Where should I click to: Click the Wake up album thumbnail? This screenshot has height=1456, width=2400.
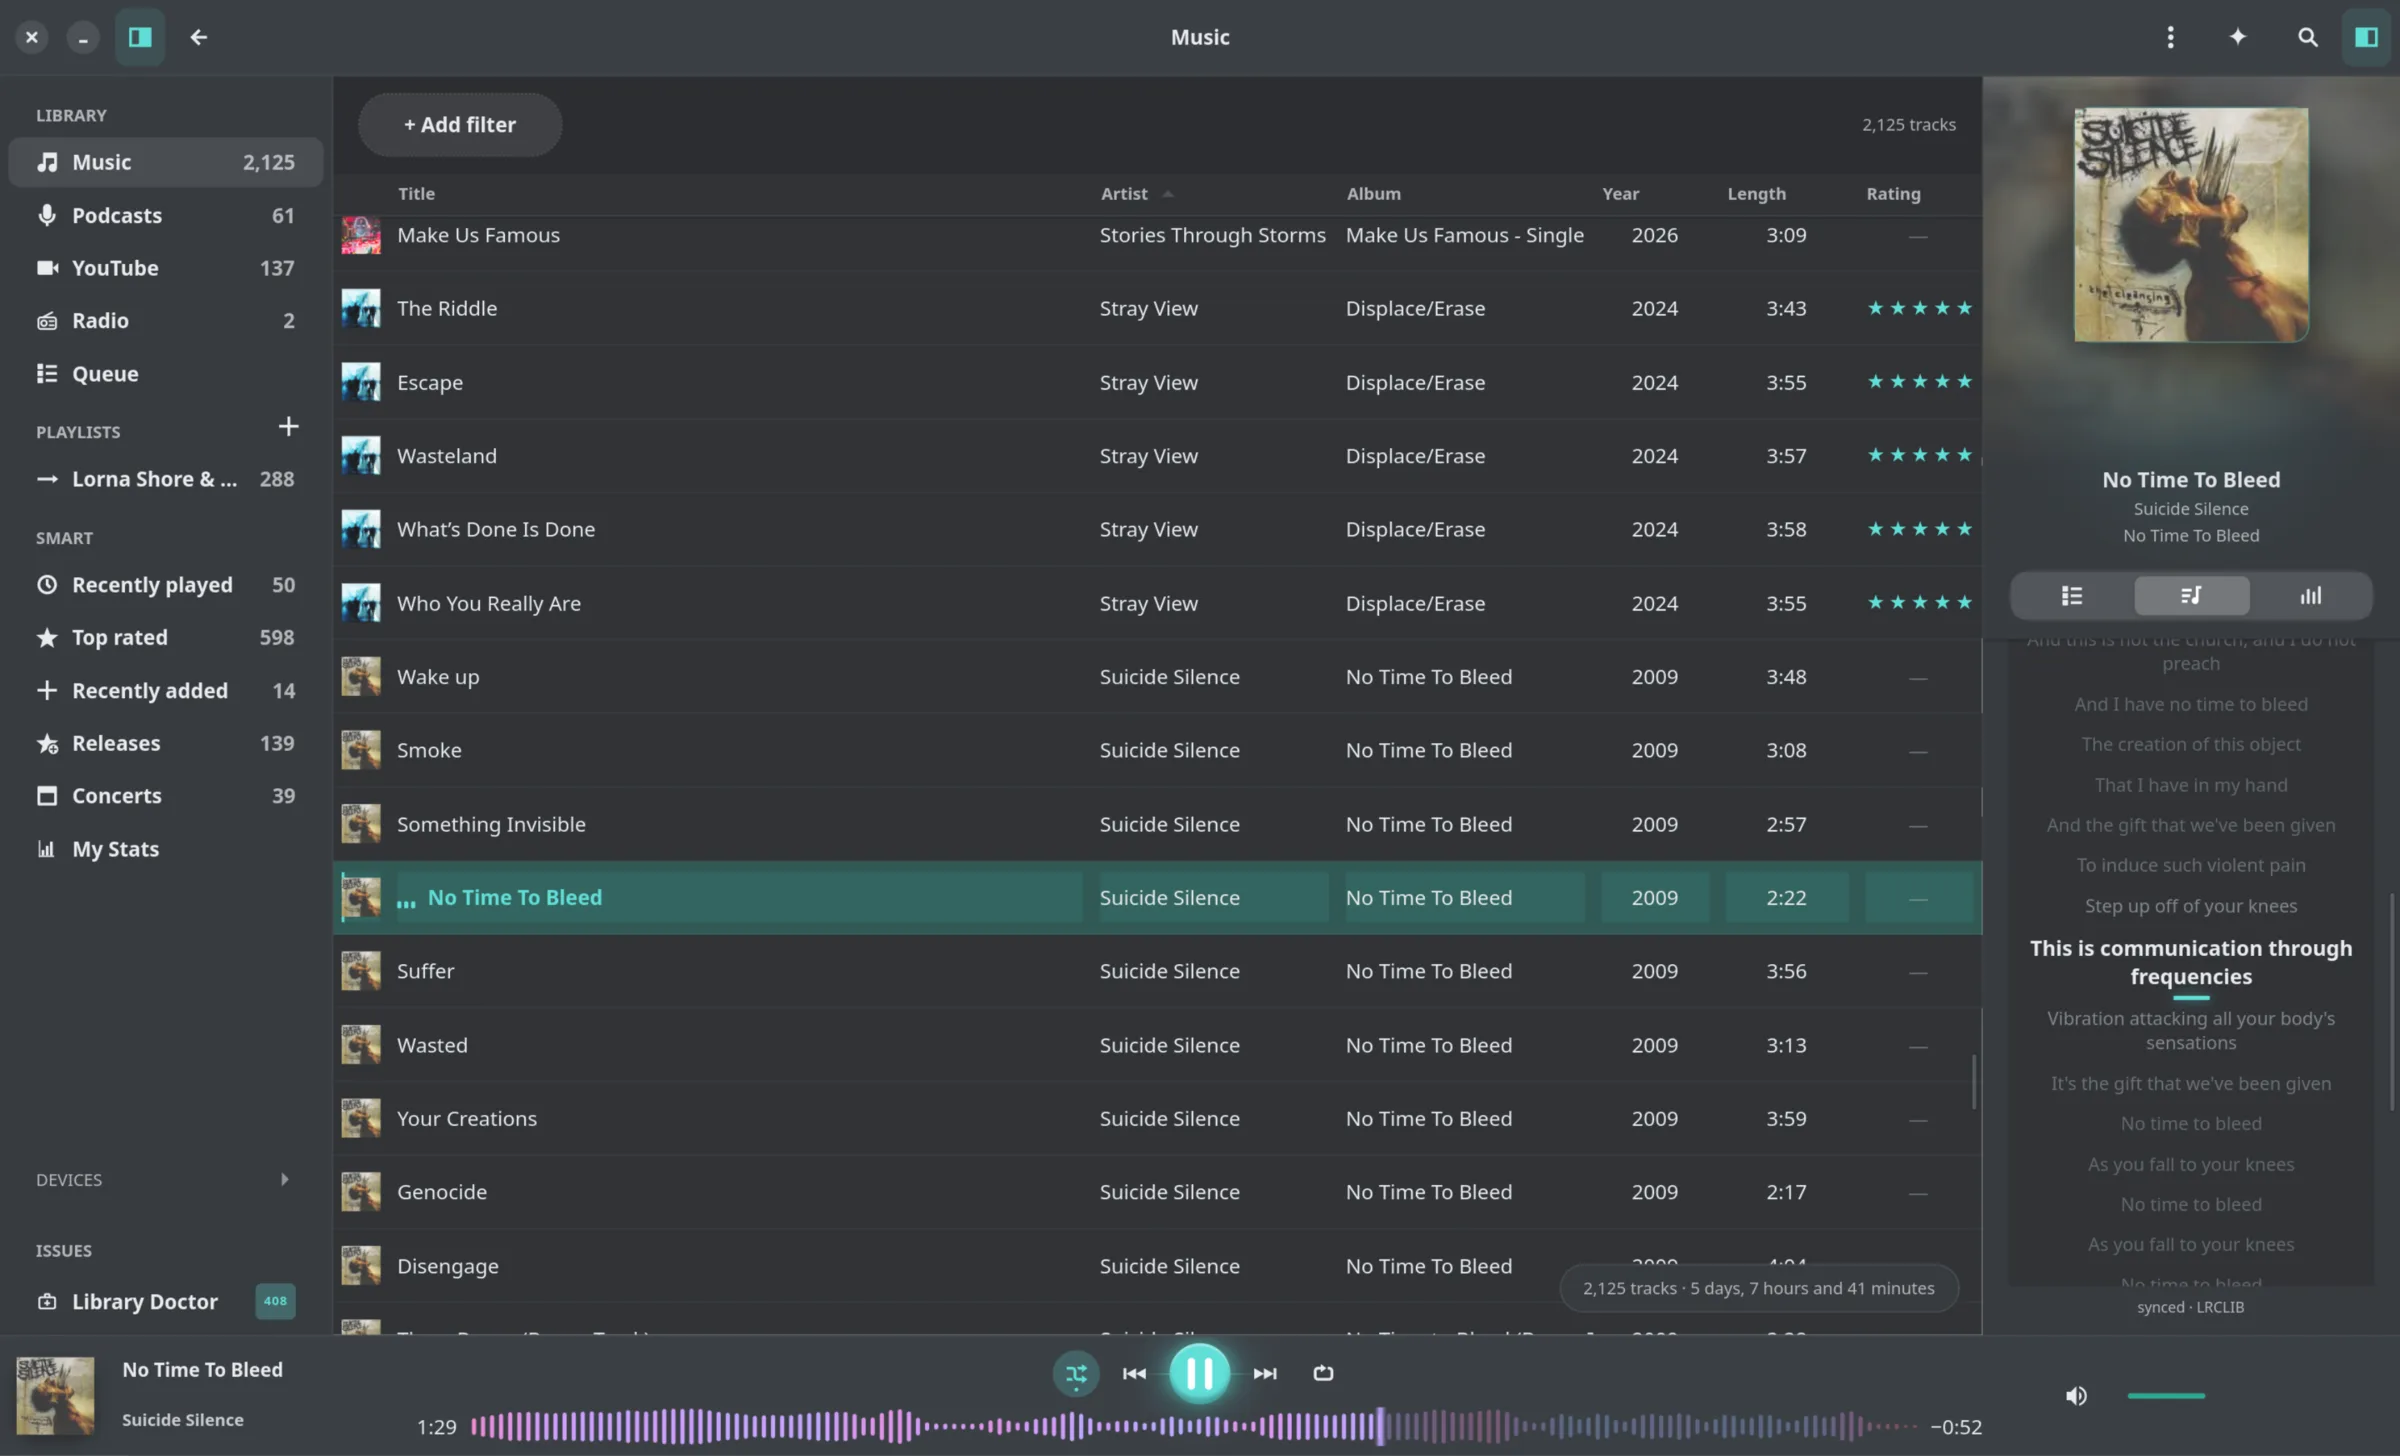click(x=361, y=677)
